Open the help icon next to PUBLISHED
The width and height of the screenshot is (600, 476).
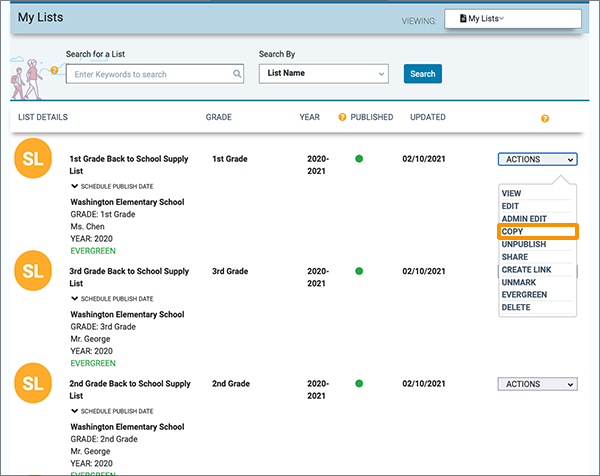click(x=342, y=117)
